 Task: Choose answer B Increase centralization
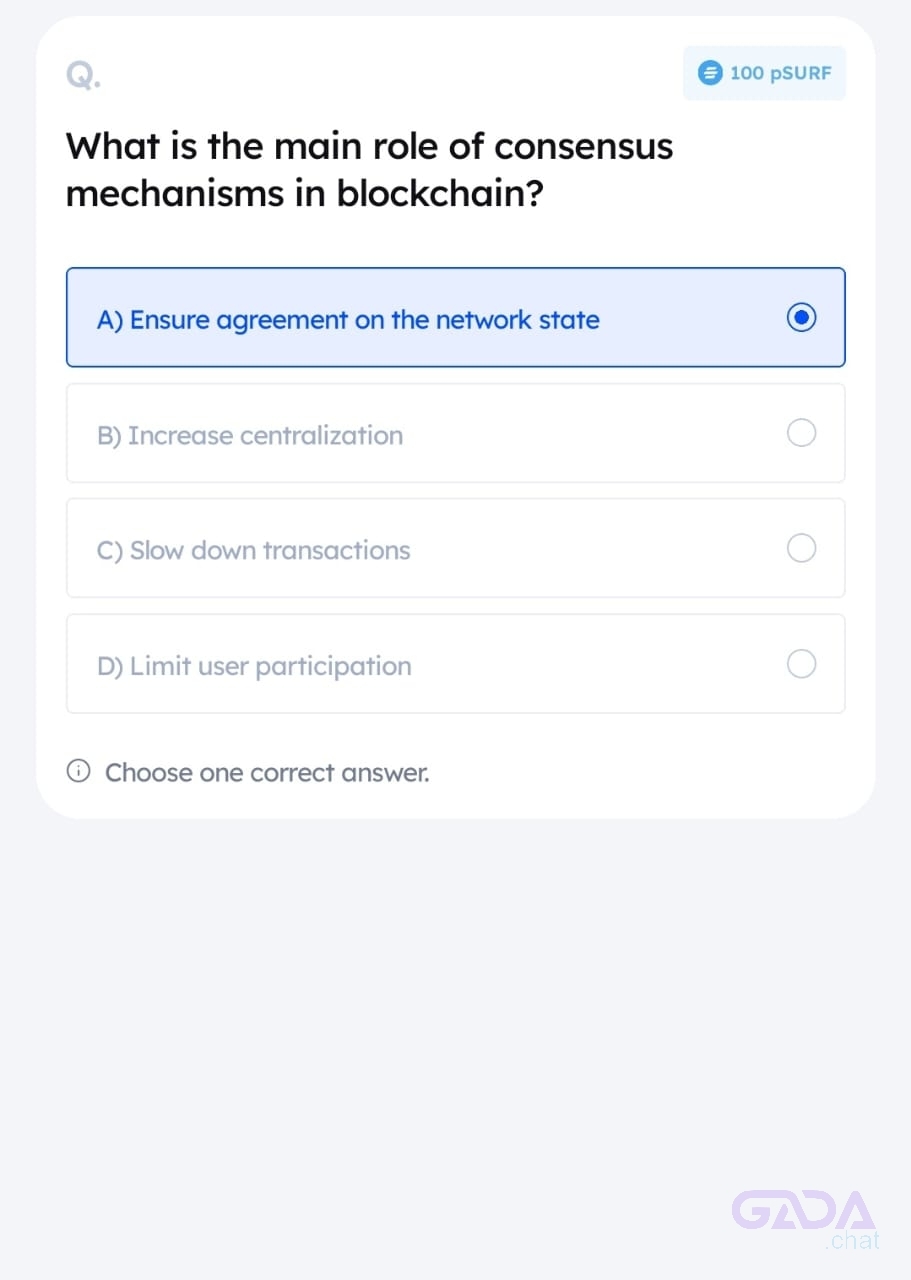[x=456, y=433]
